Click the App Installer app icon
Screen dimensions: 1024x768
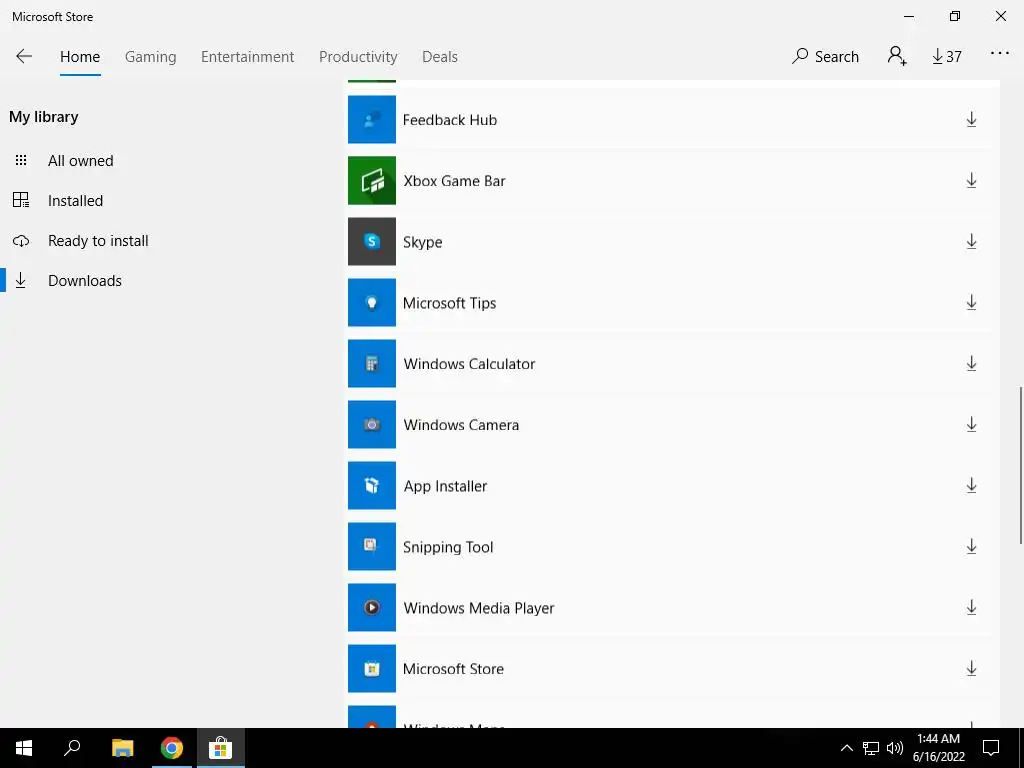pos(372,485)
